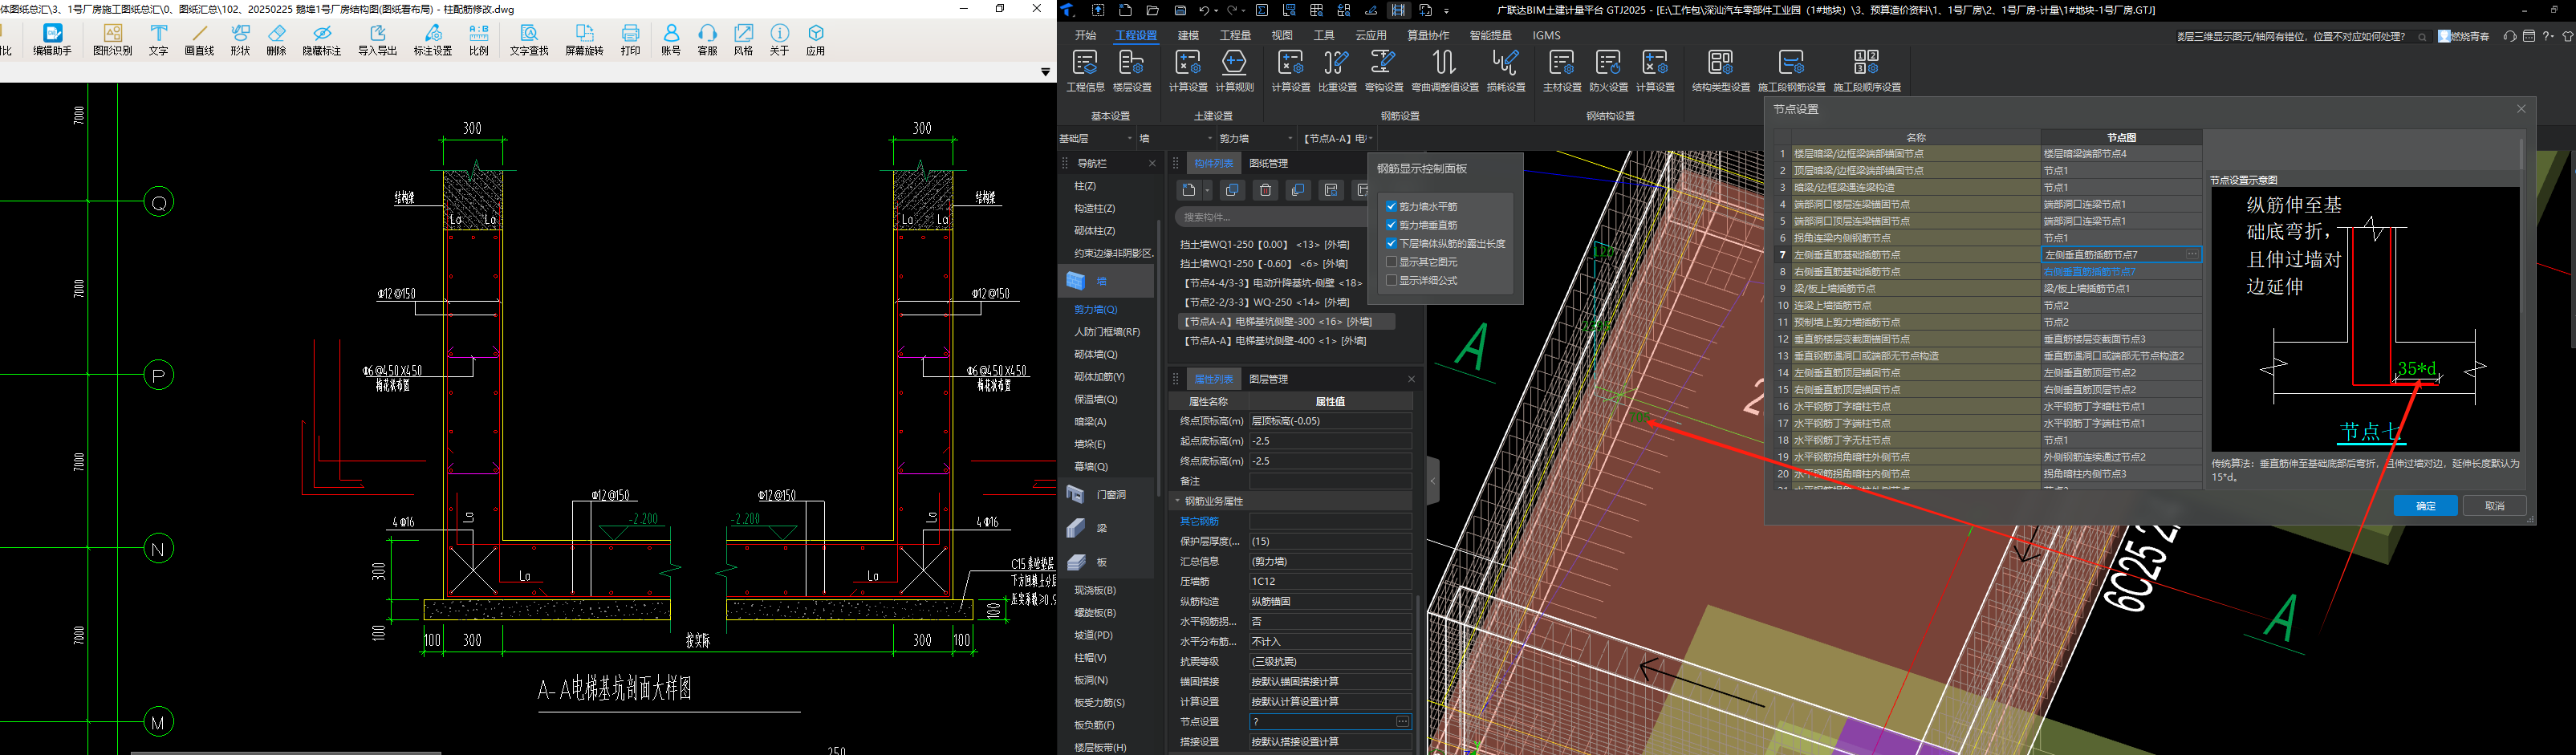Open 文字查找 text search
The height and width of the screenshot is (755, 2576).
click(529, 40)
